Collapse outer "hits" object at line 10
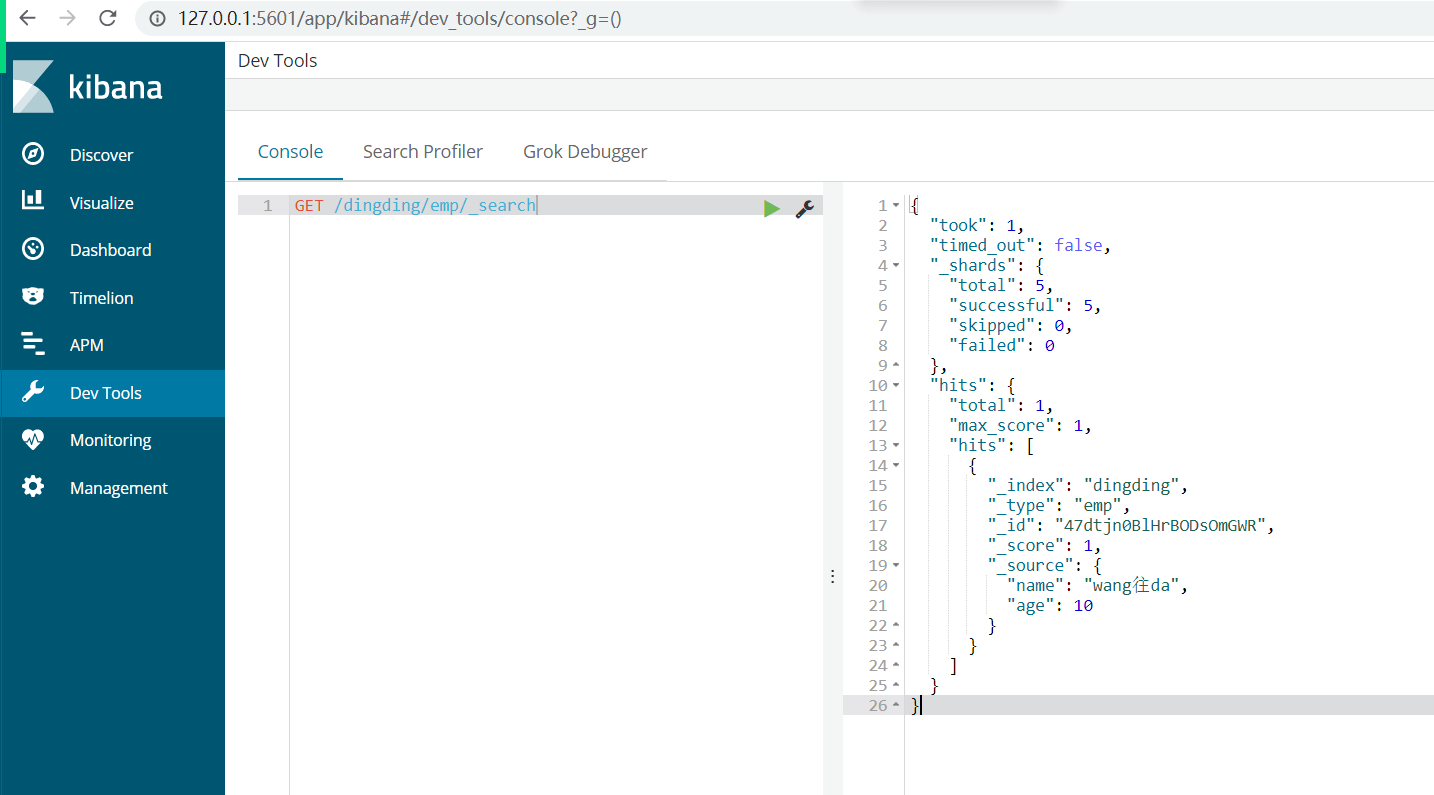The image size is (1434, 795). tap(896, 385)
